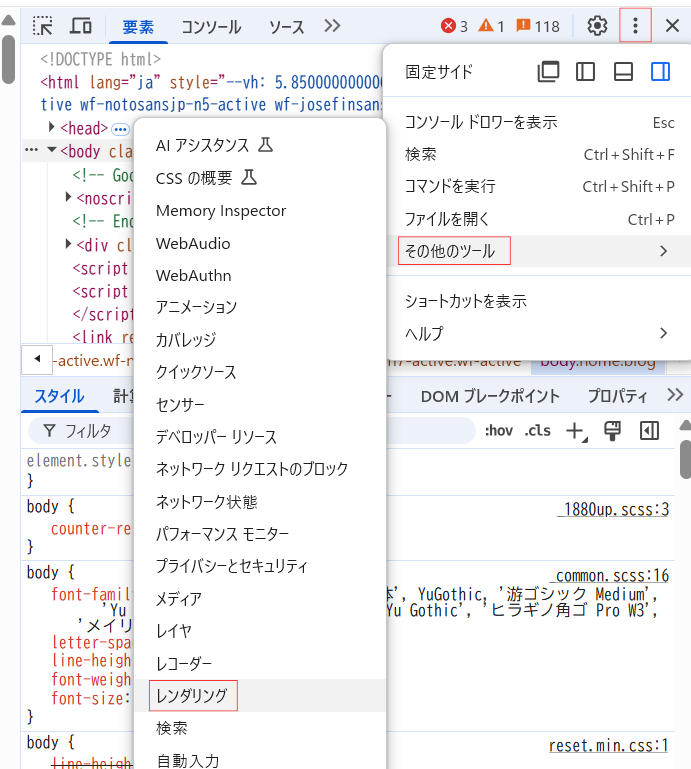691x769 pixels.
Task: Show more DevTools tabs chevron
Action: tap(332, 26)
